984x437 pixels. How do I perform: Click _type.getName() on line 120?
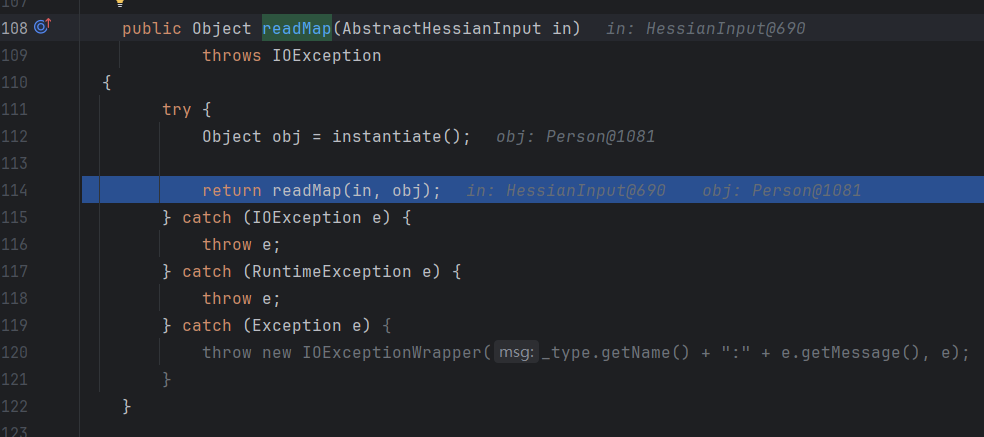tap(628, 352)
